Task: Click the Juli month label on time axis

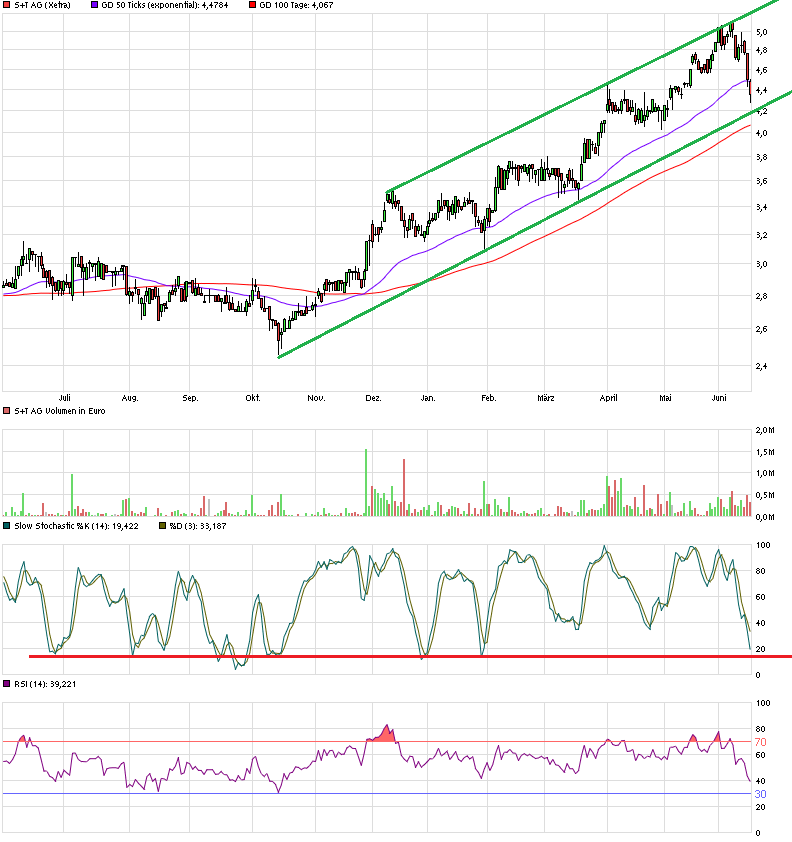Action: (x=66, y=398)
